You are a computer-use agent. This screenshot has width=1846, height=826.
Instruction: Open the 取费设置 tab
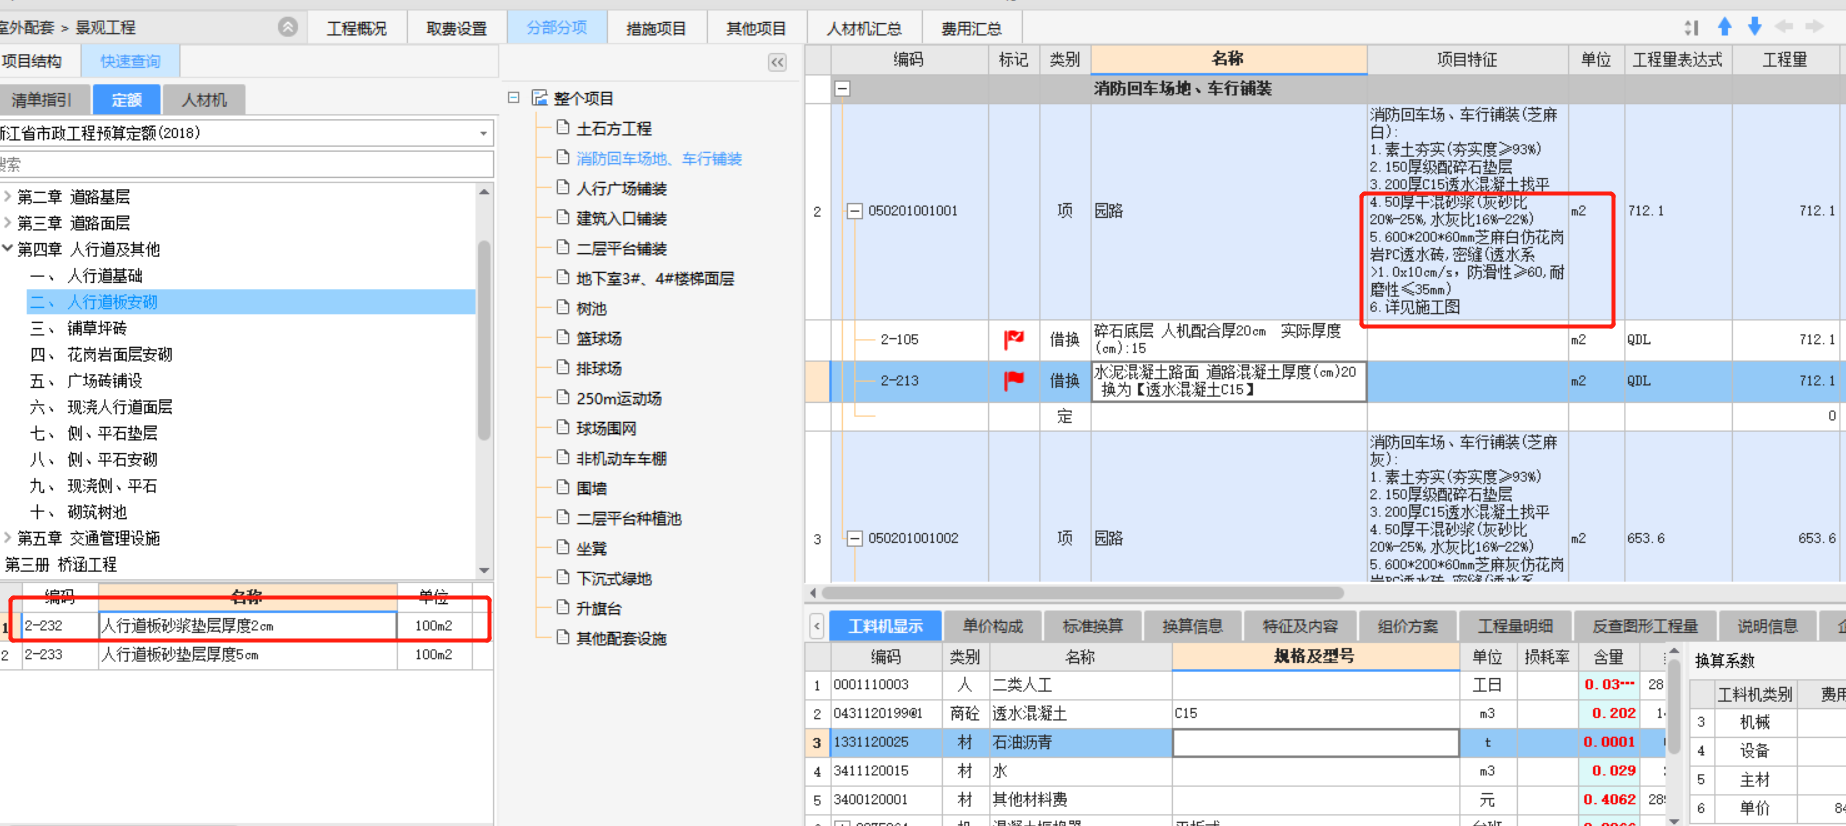457,28
